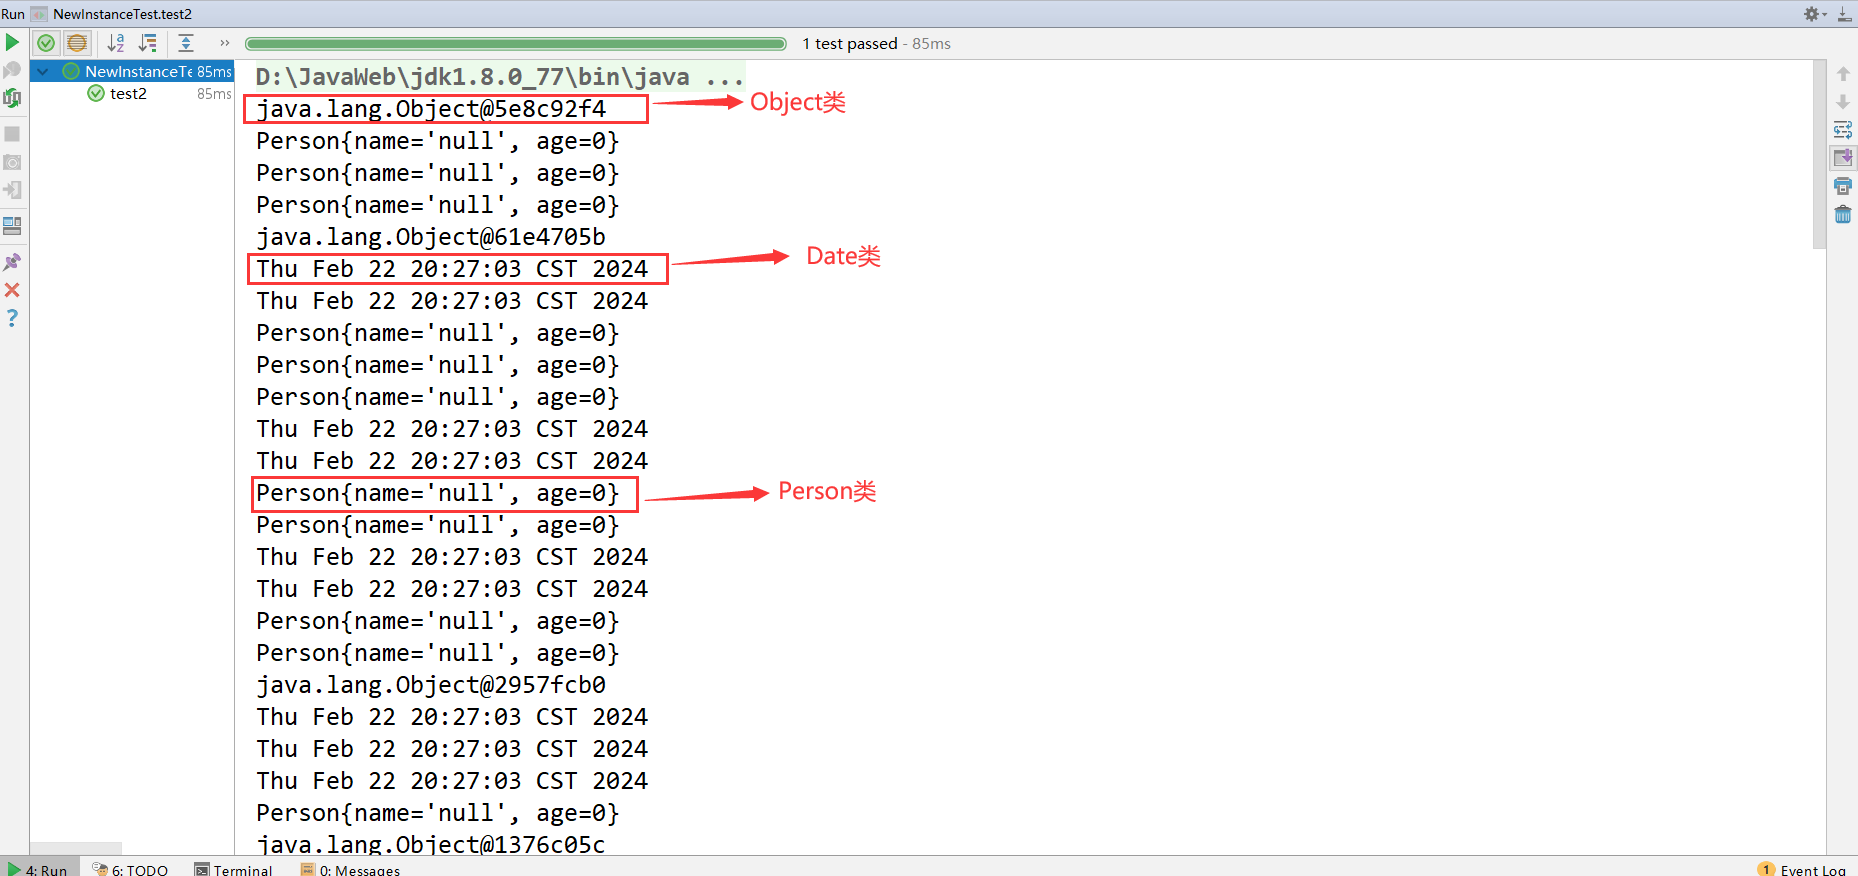Sort tests by duration
Viewport: 1858px width, 876px height.
(148, 43)
